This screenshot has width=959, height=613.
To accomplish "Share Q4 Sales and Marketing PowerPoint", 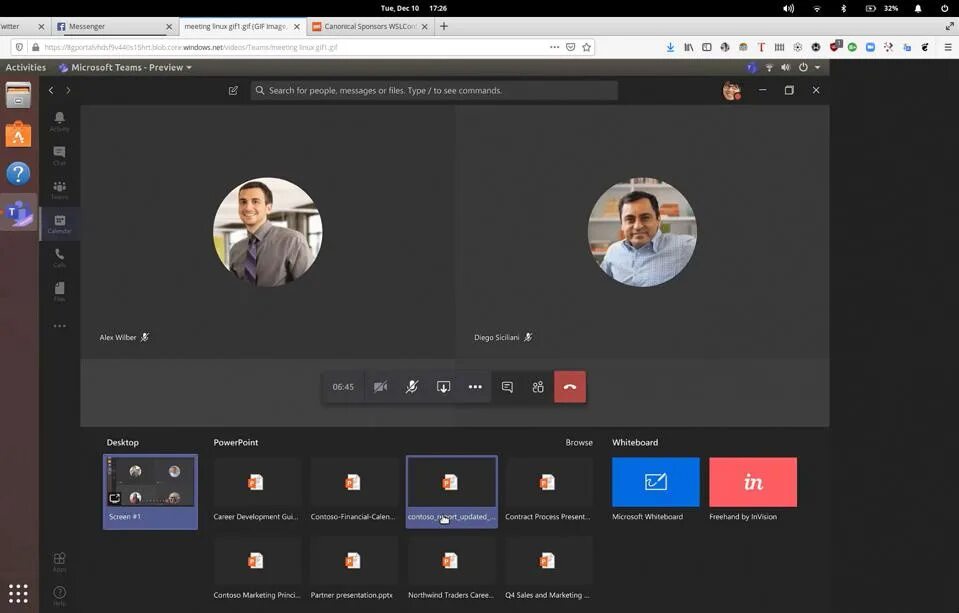I will click(x=547, y=569).
